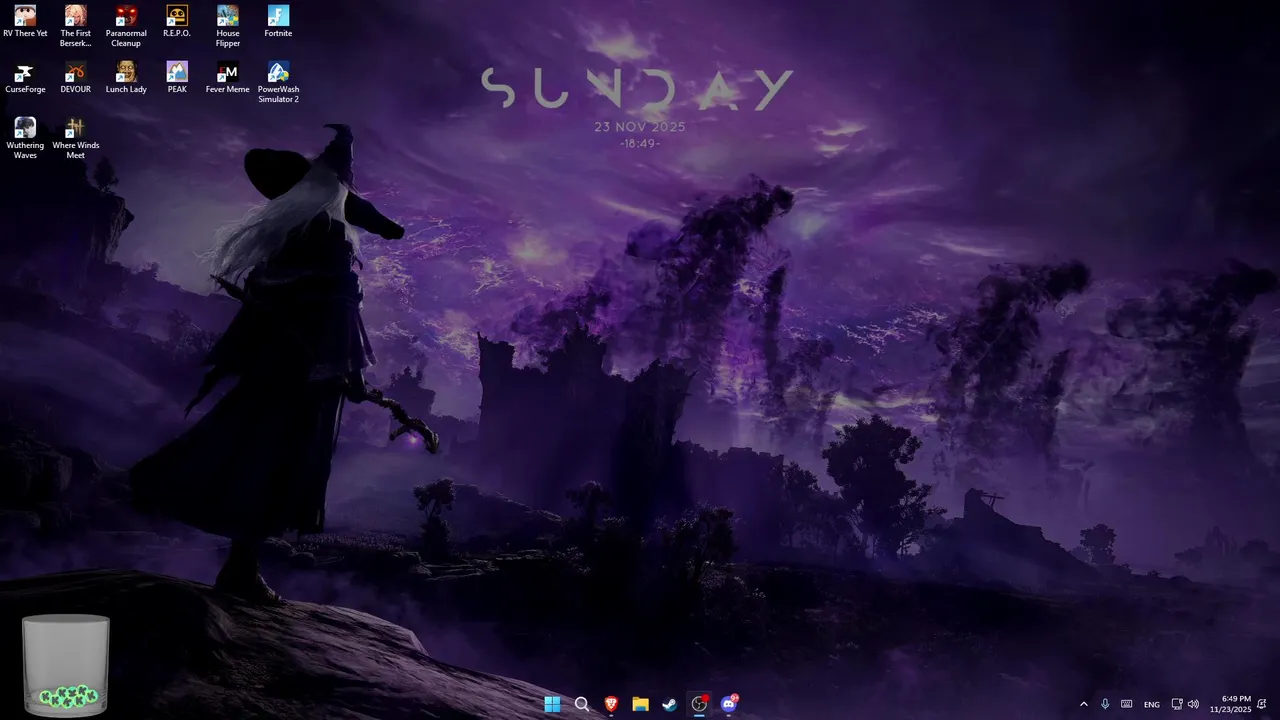Select PowerWash Simulator 2 icon
The image size is (1280, 720).
[x=278, y=82]
